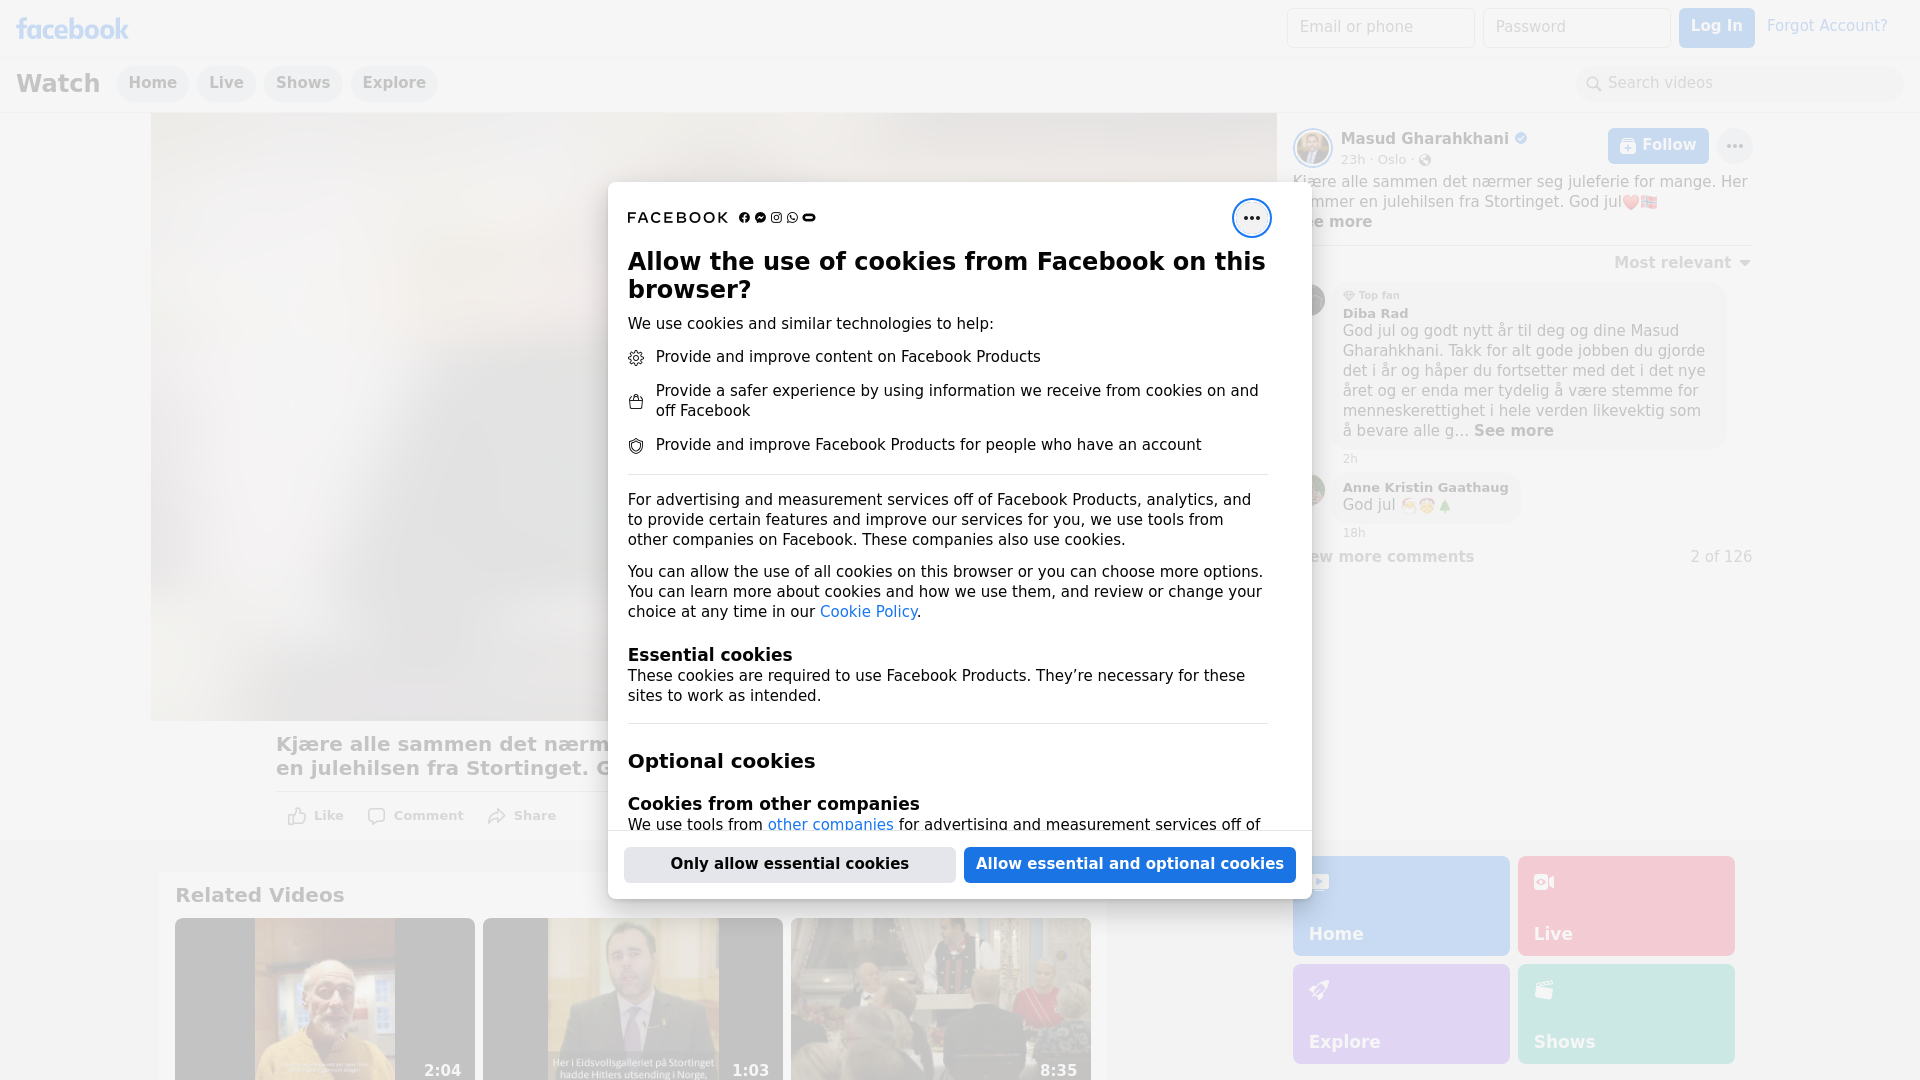Expand Diba Rad's comment with See more

pos(1513,431)
